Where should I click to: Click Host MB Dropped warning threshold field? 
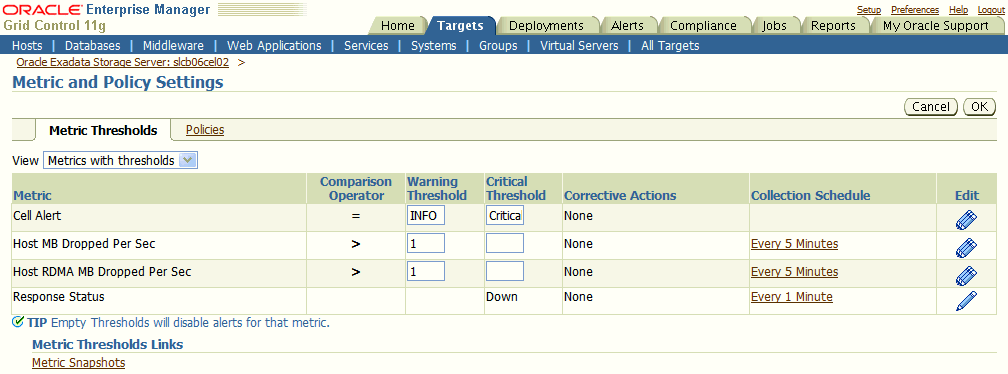click(x=426, y=243)
